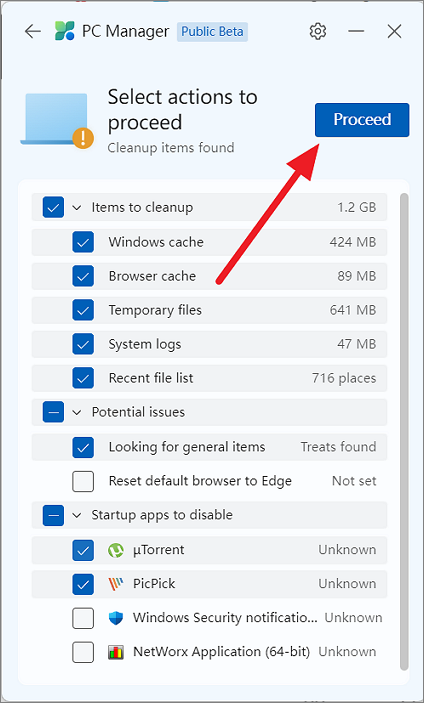Click the Proceed button
The image size is (424, 703).
(x=362, y=120)
